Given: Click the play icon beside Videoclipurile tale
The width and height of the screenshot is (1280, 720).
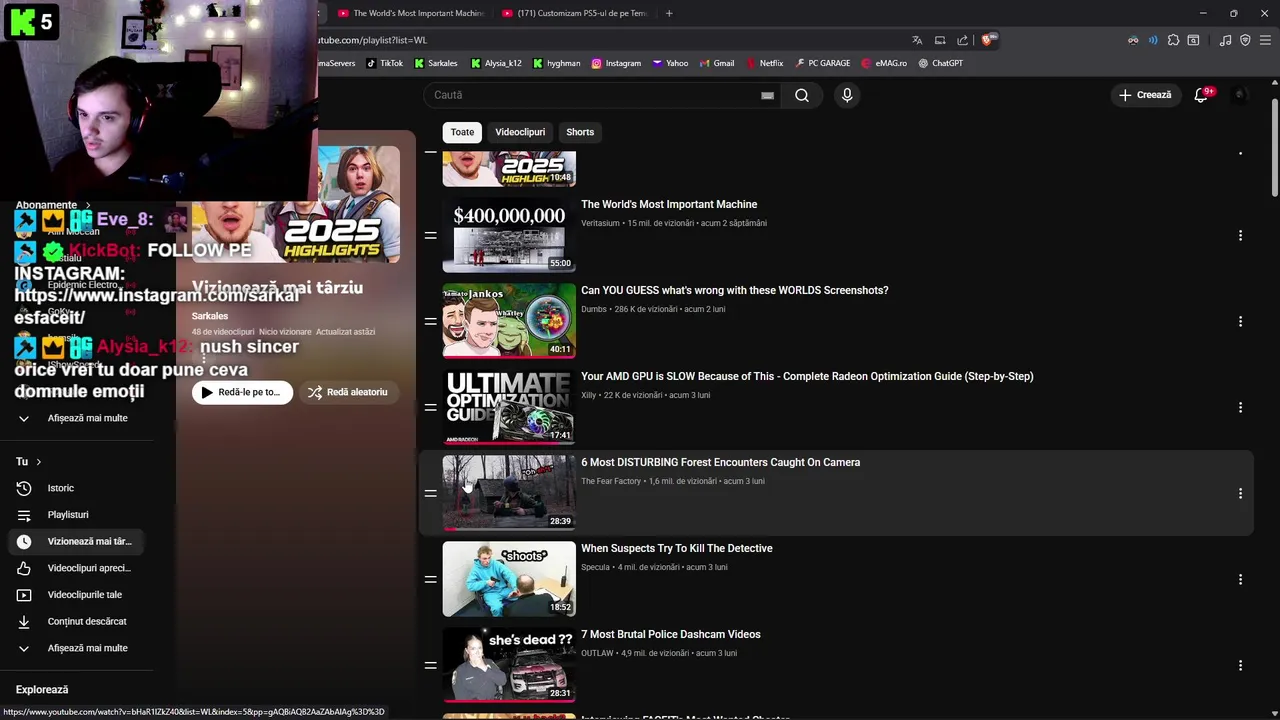Looking at the screenshot, I should pyautogui.click(x=24, y=595).
